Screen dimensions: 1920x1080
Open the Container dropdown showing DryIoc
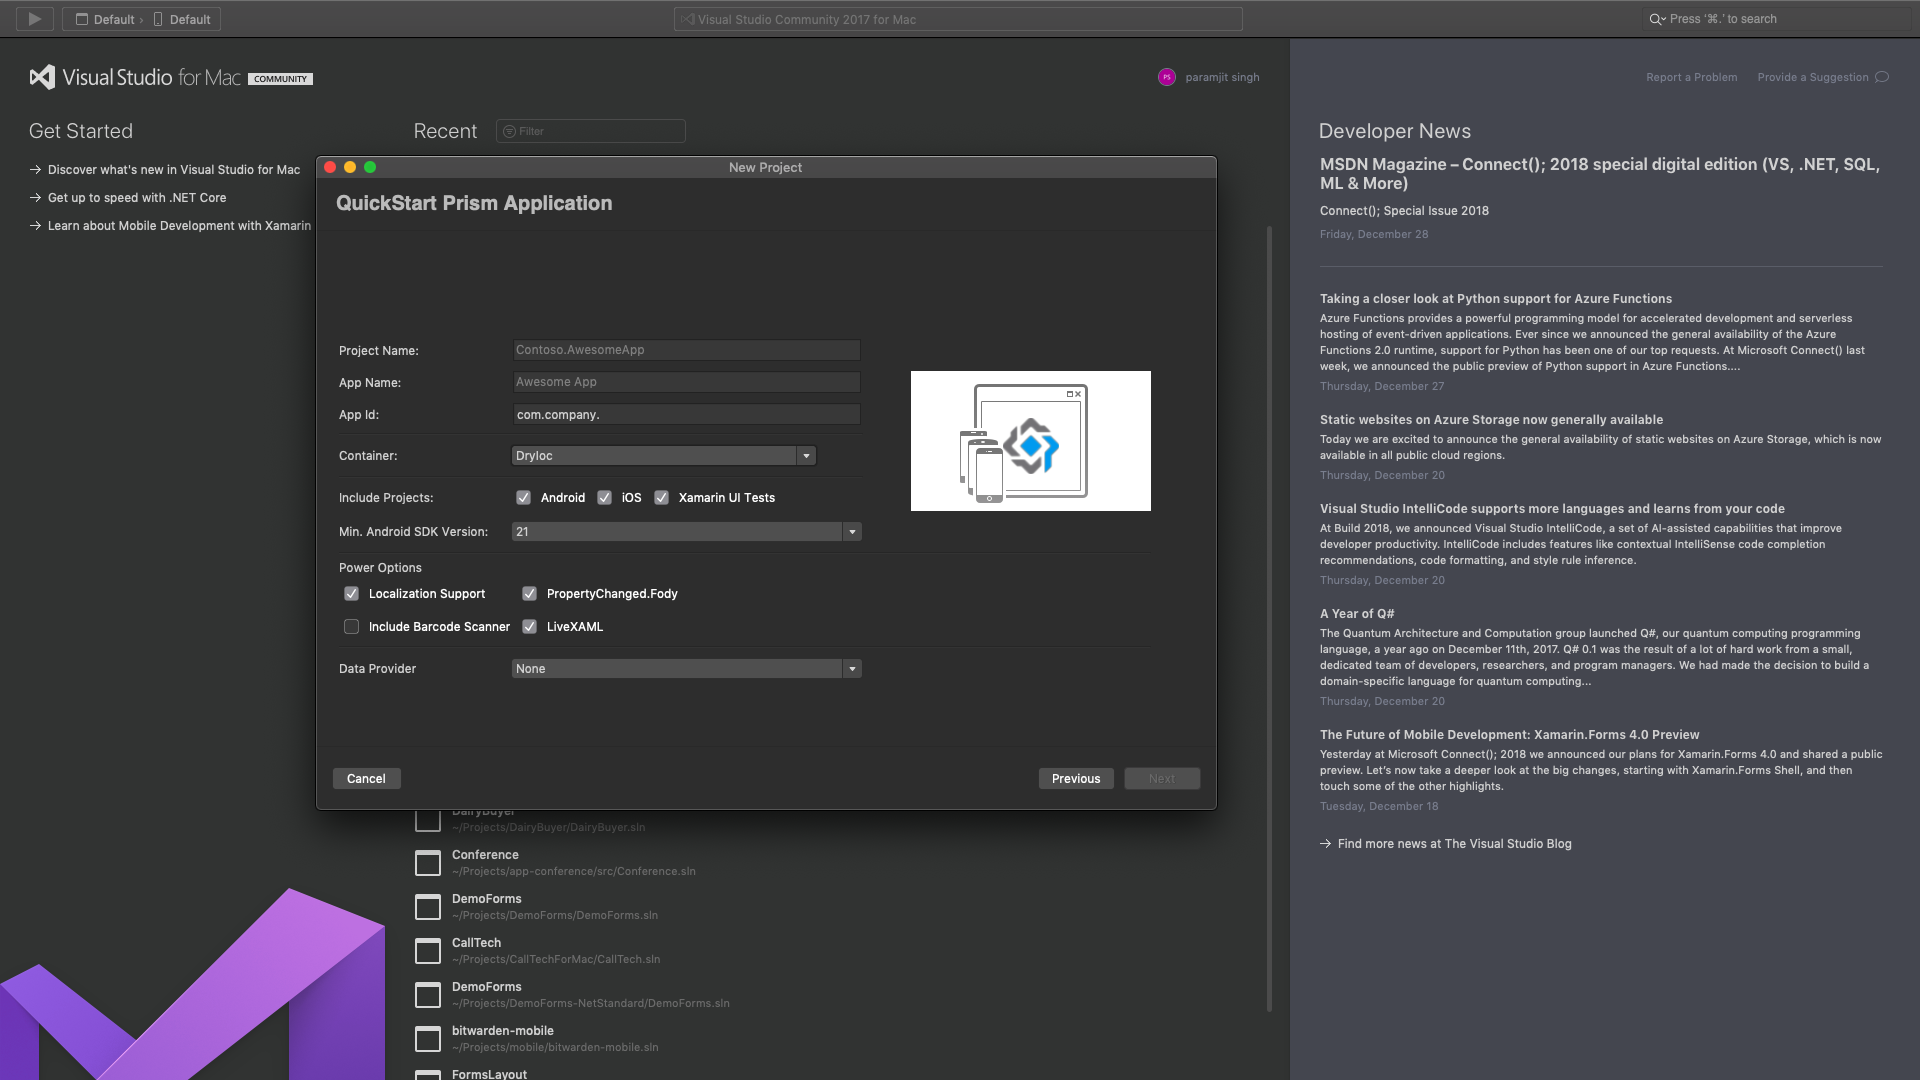coord(664,456)
